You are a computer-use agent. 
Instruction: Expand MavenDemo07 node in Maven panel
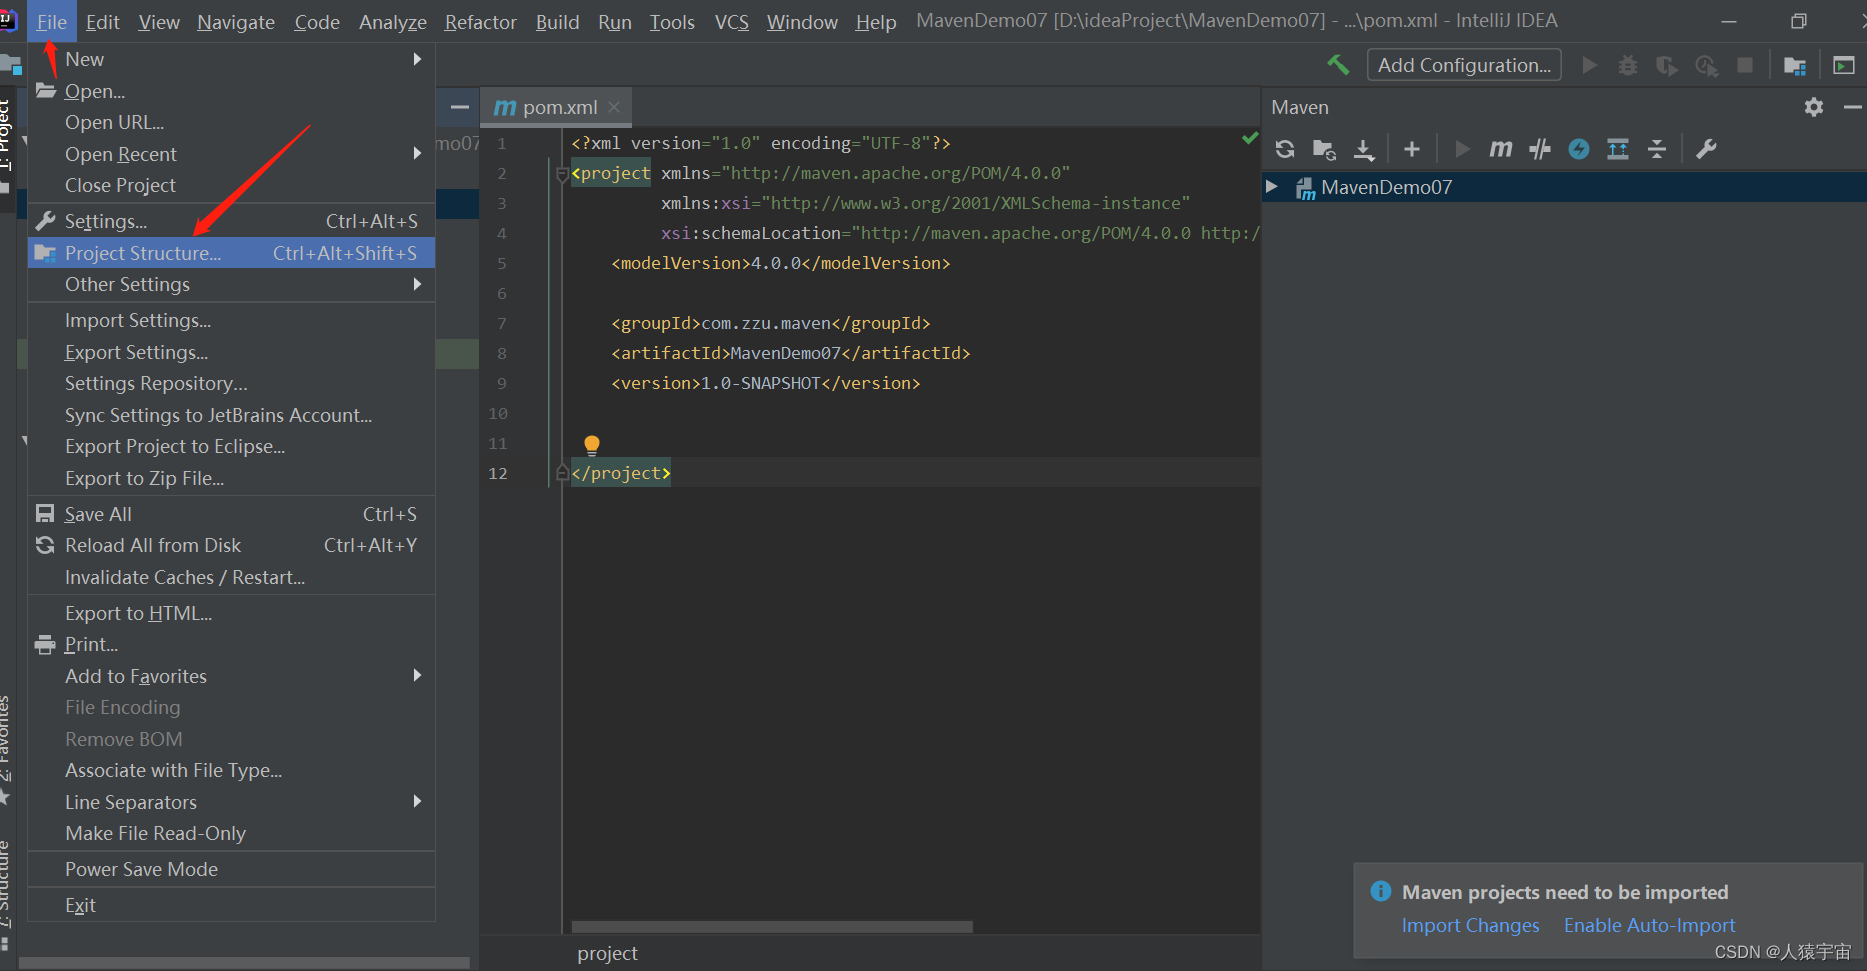coord(1272,187)
